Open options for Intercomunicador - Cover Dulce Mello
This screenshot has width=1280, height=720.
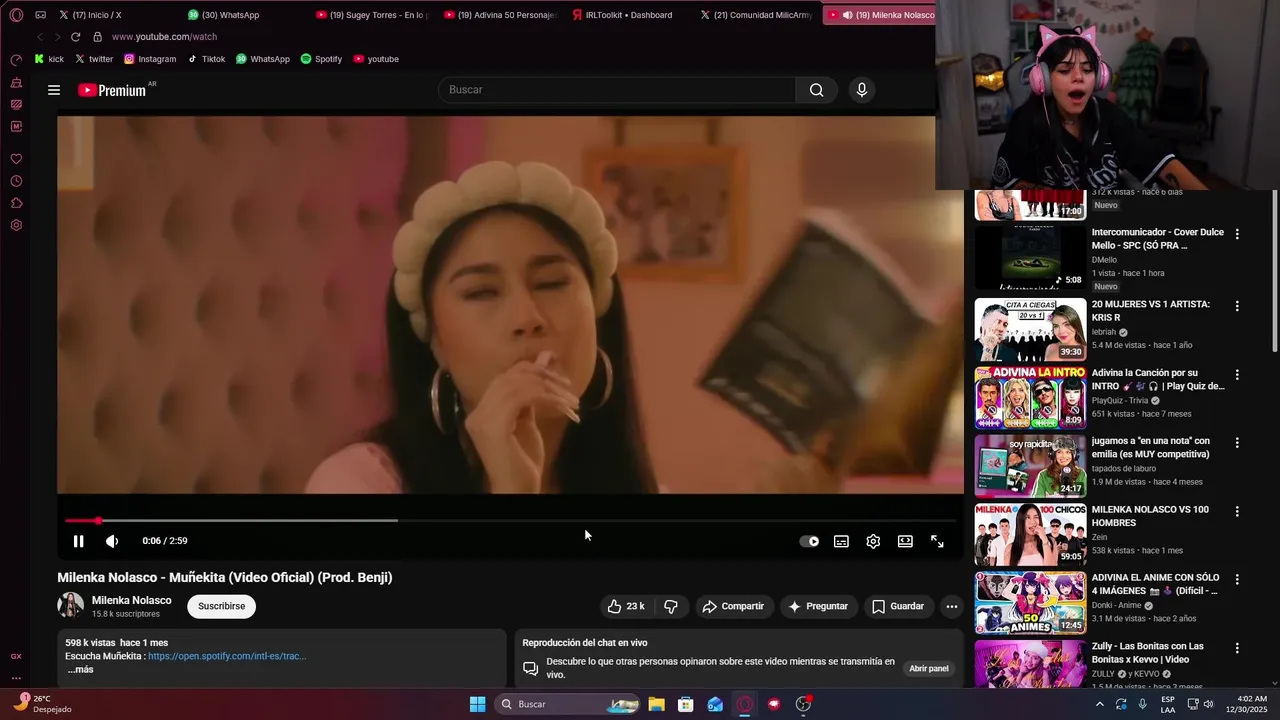pyautogui.click(x=1237, y=234)
